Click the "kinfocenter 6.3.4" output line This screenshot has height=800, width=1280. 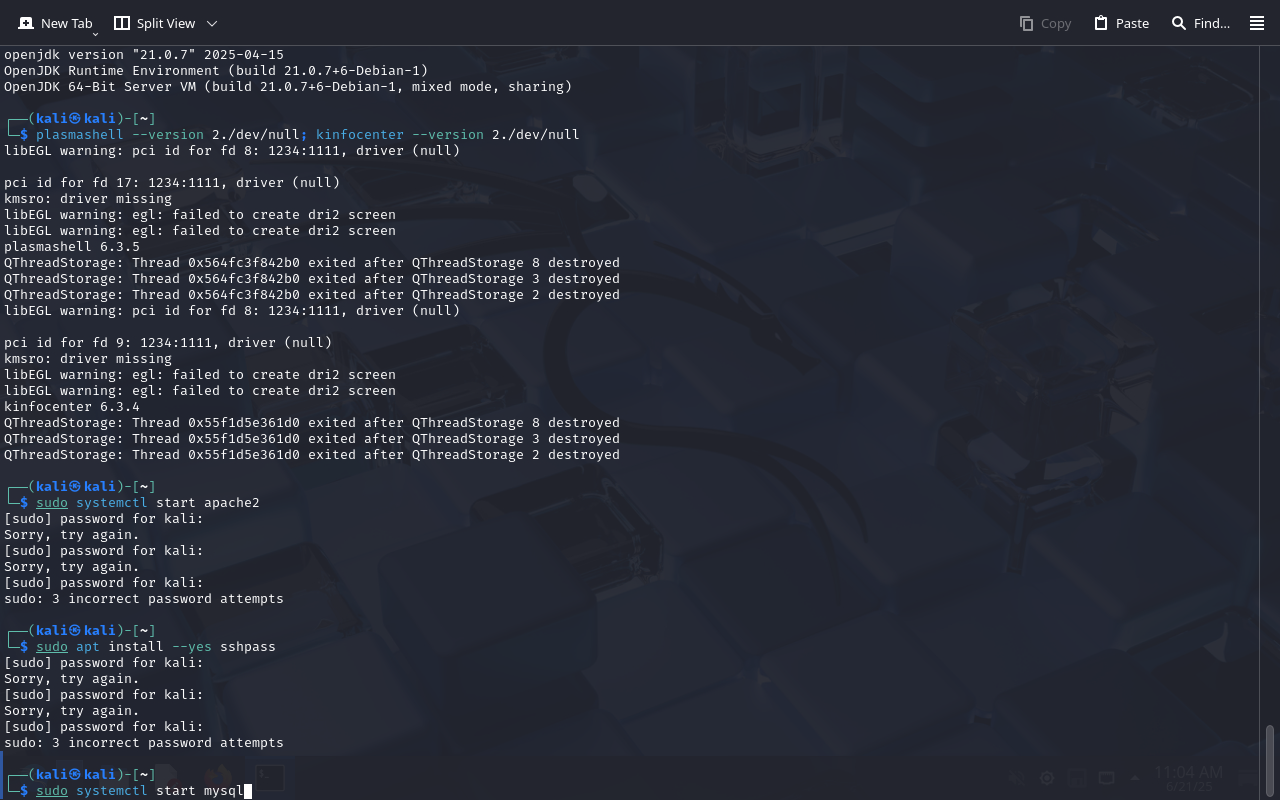coord(72,407)
